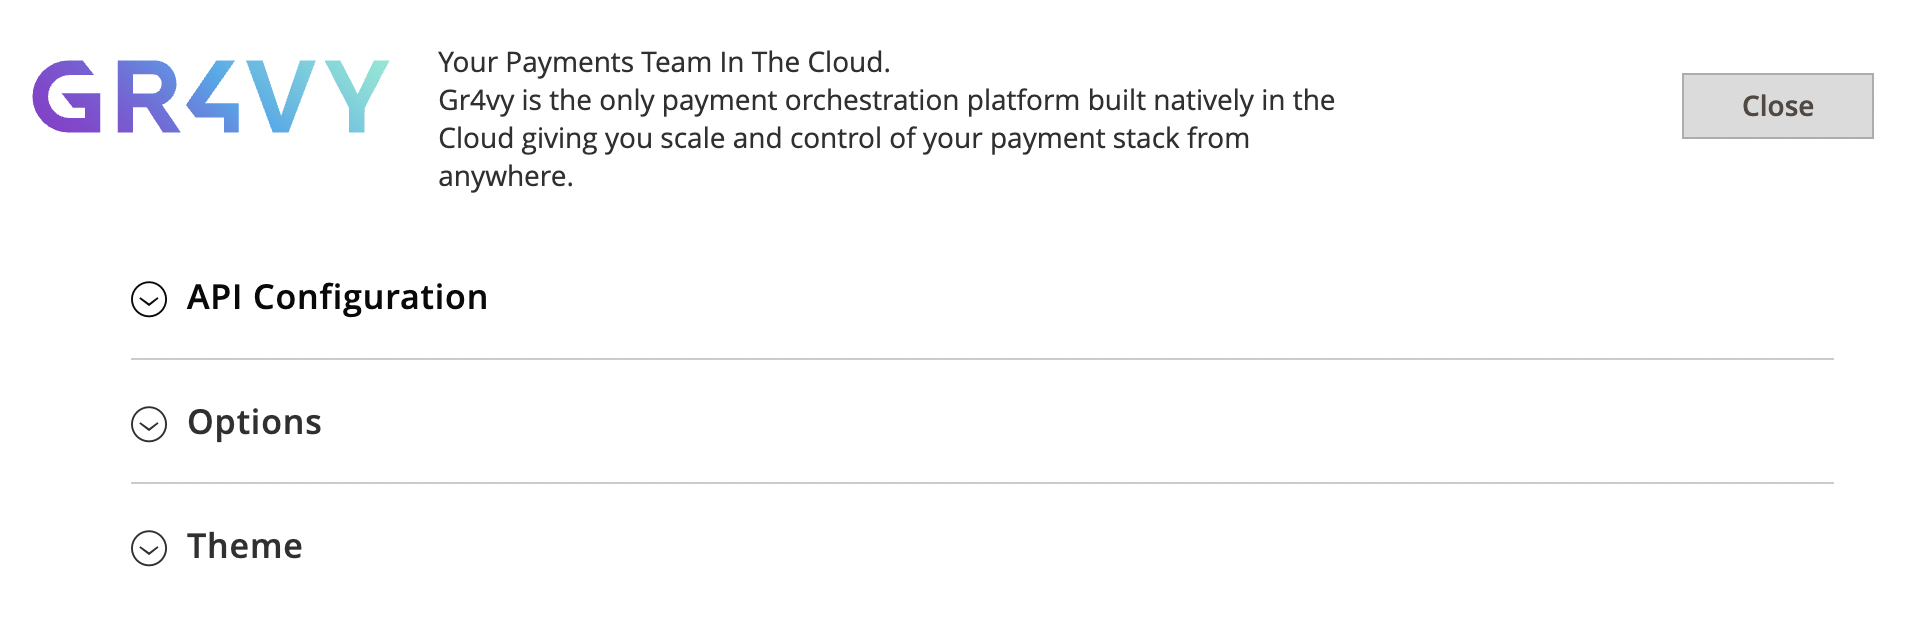Click the circled chevron beside Theme

[149, 548]
